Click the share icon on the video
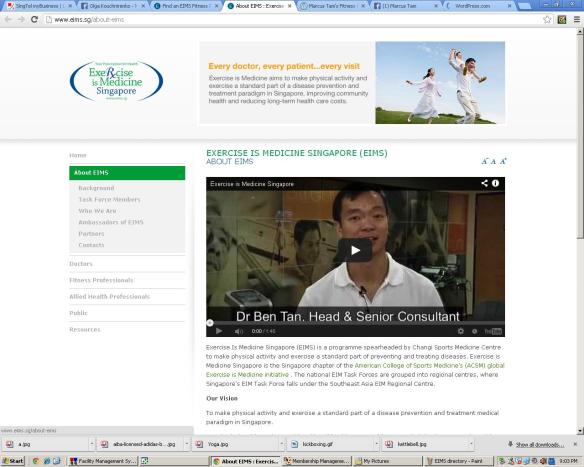Image resolution: width=584 pixels, height=467 pixels. point(484,183)
